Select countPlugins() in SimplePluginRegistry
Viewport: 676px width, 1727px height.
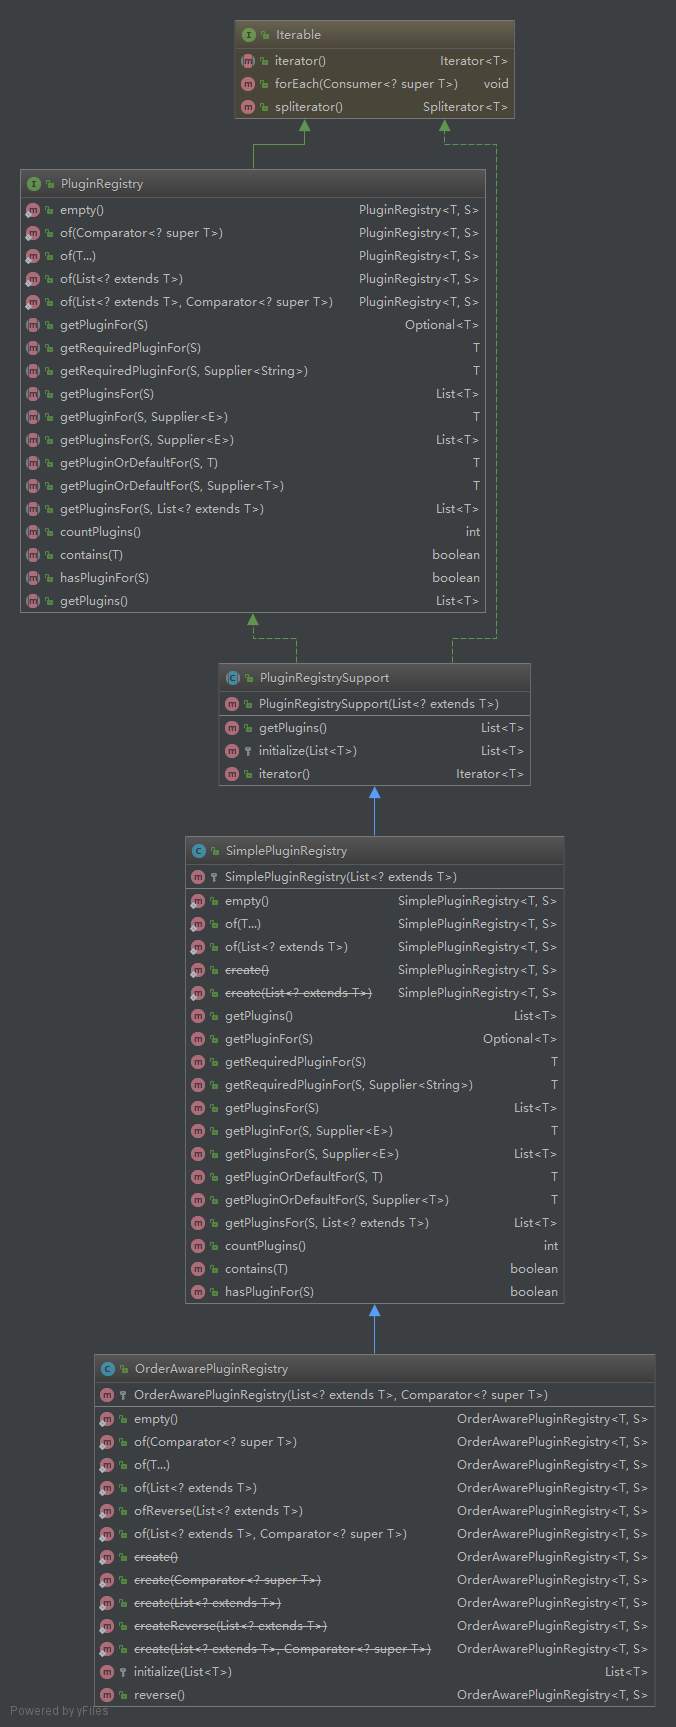265,1246
